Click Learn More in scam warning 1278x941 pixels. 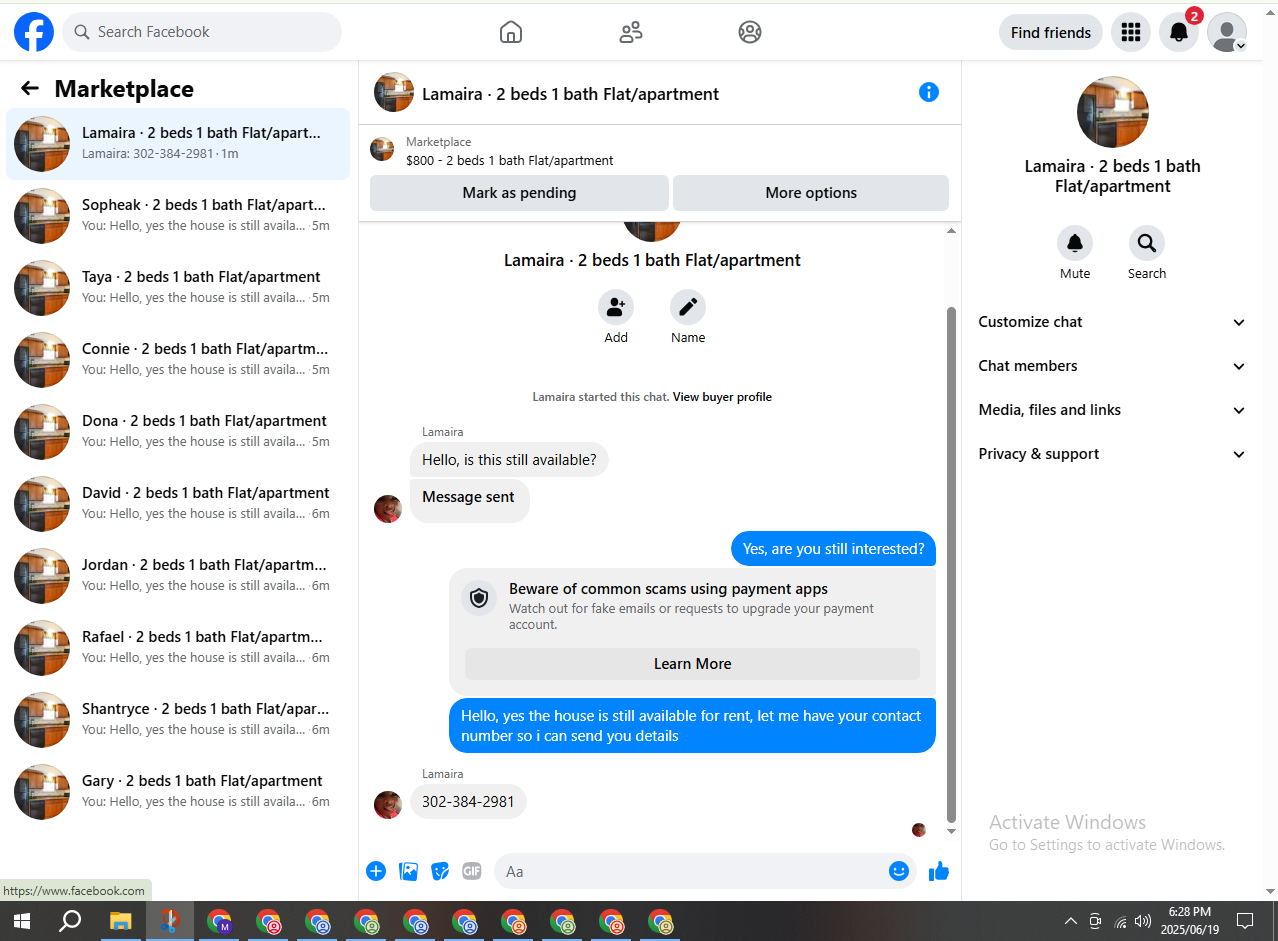click(x=692, y=664)
